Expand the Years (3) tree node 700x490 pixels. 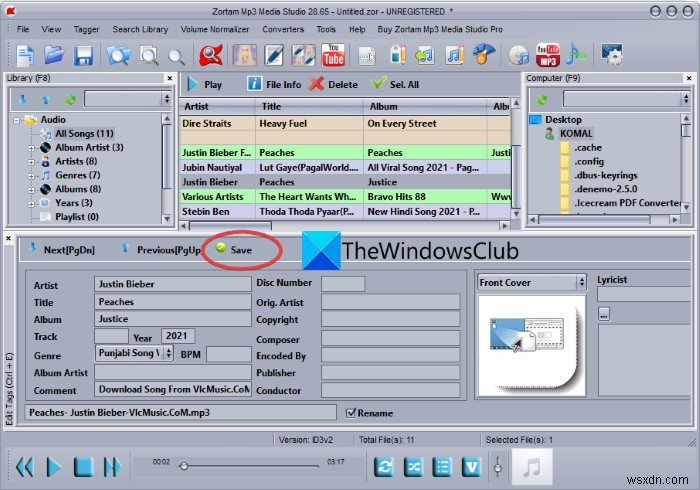tap(31, 204)
